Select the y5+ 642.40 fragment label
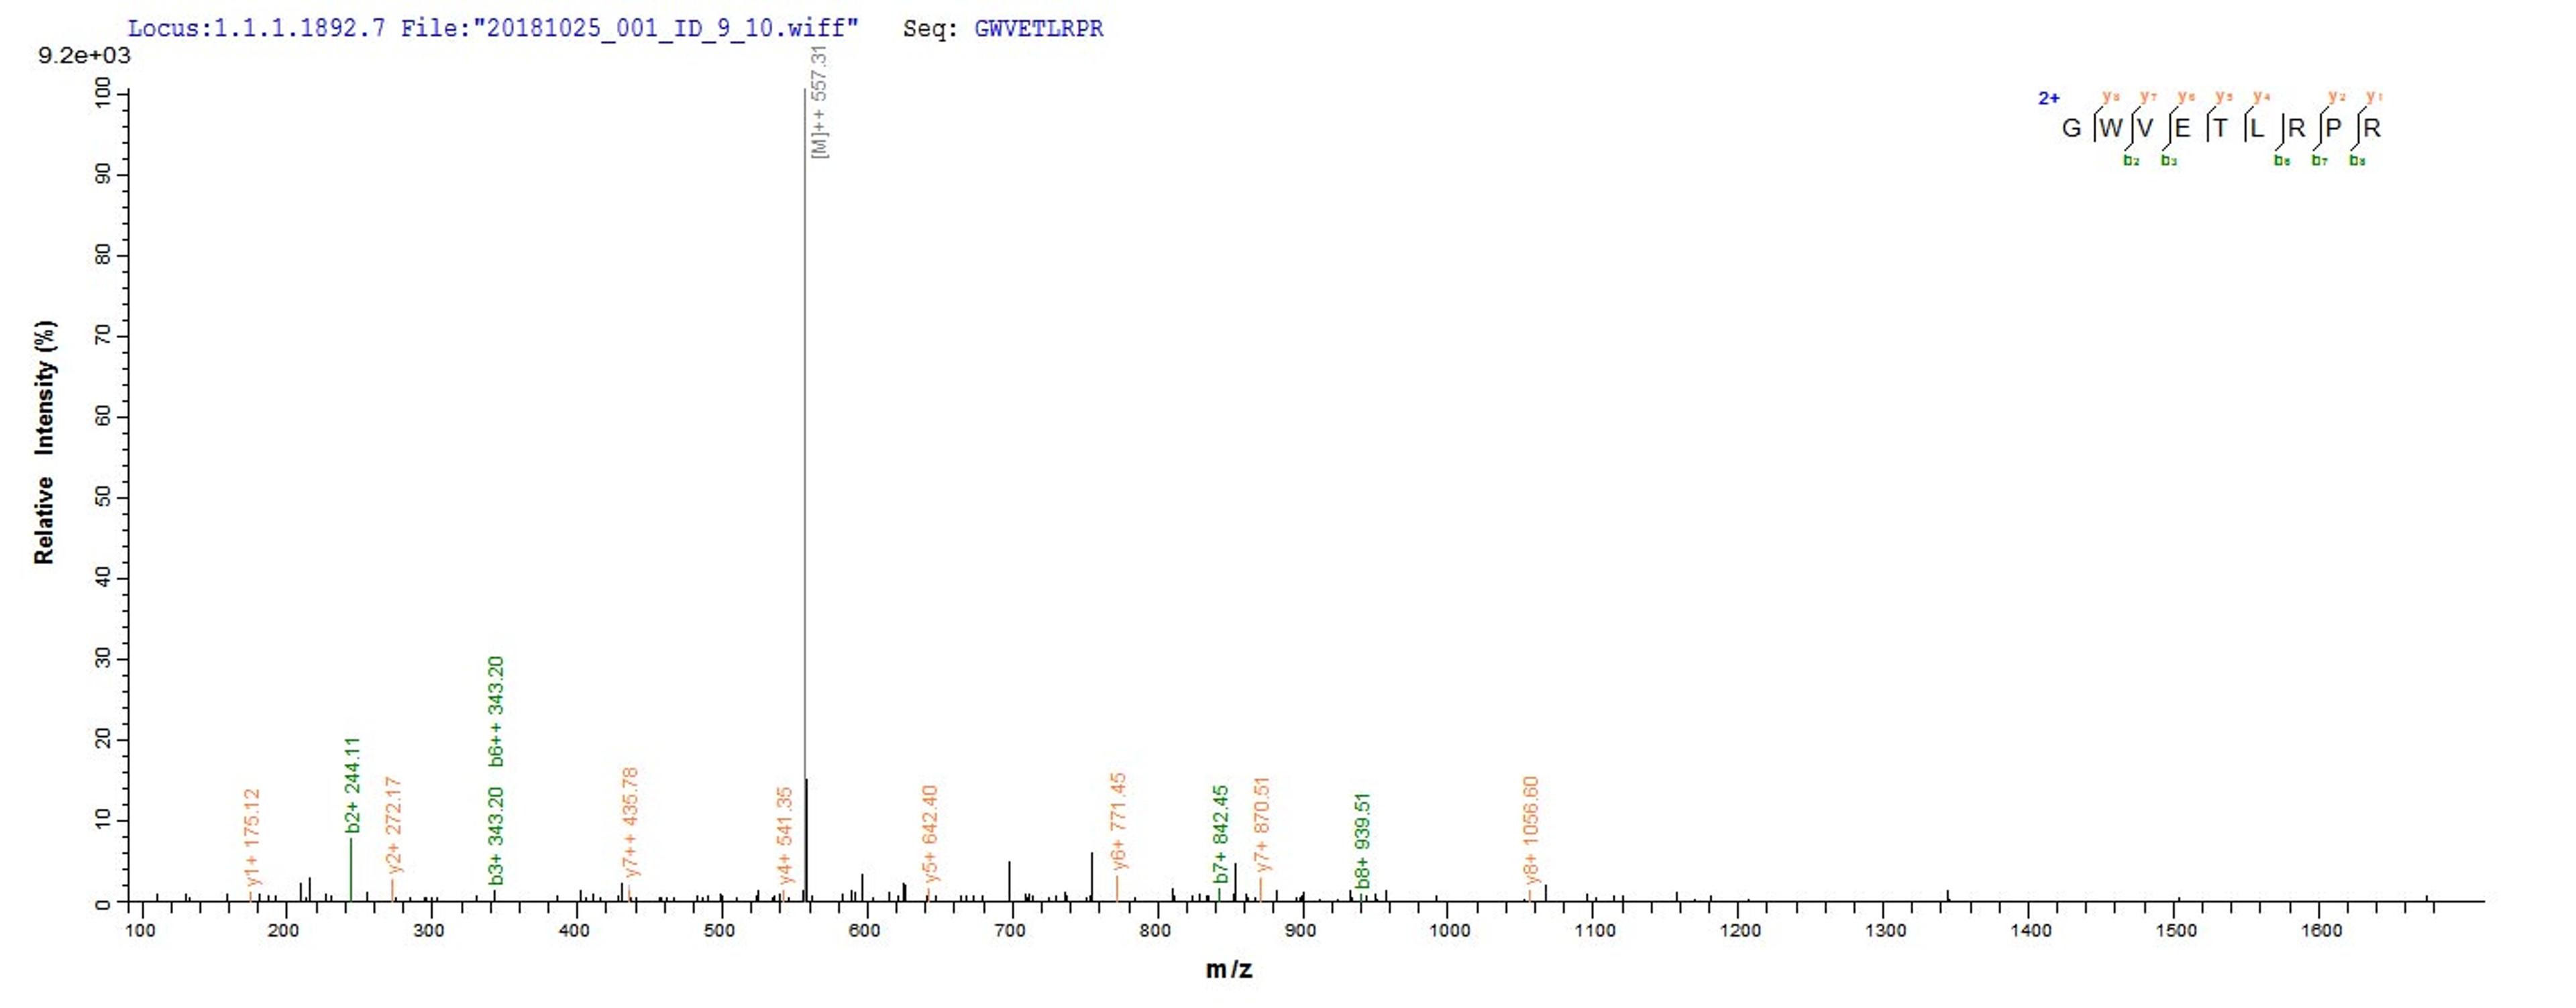This screenshot has width=2576, height=1008. (x=930, y=834)
